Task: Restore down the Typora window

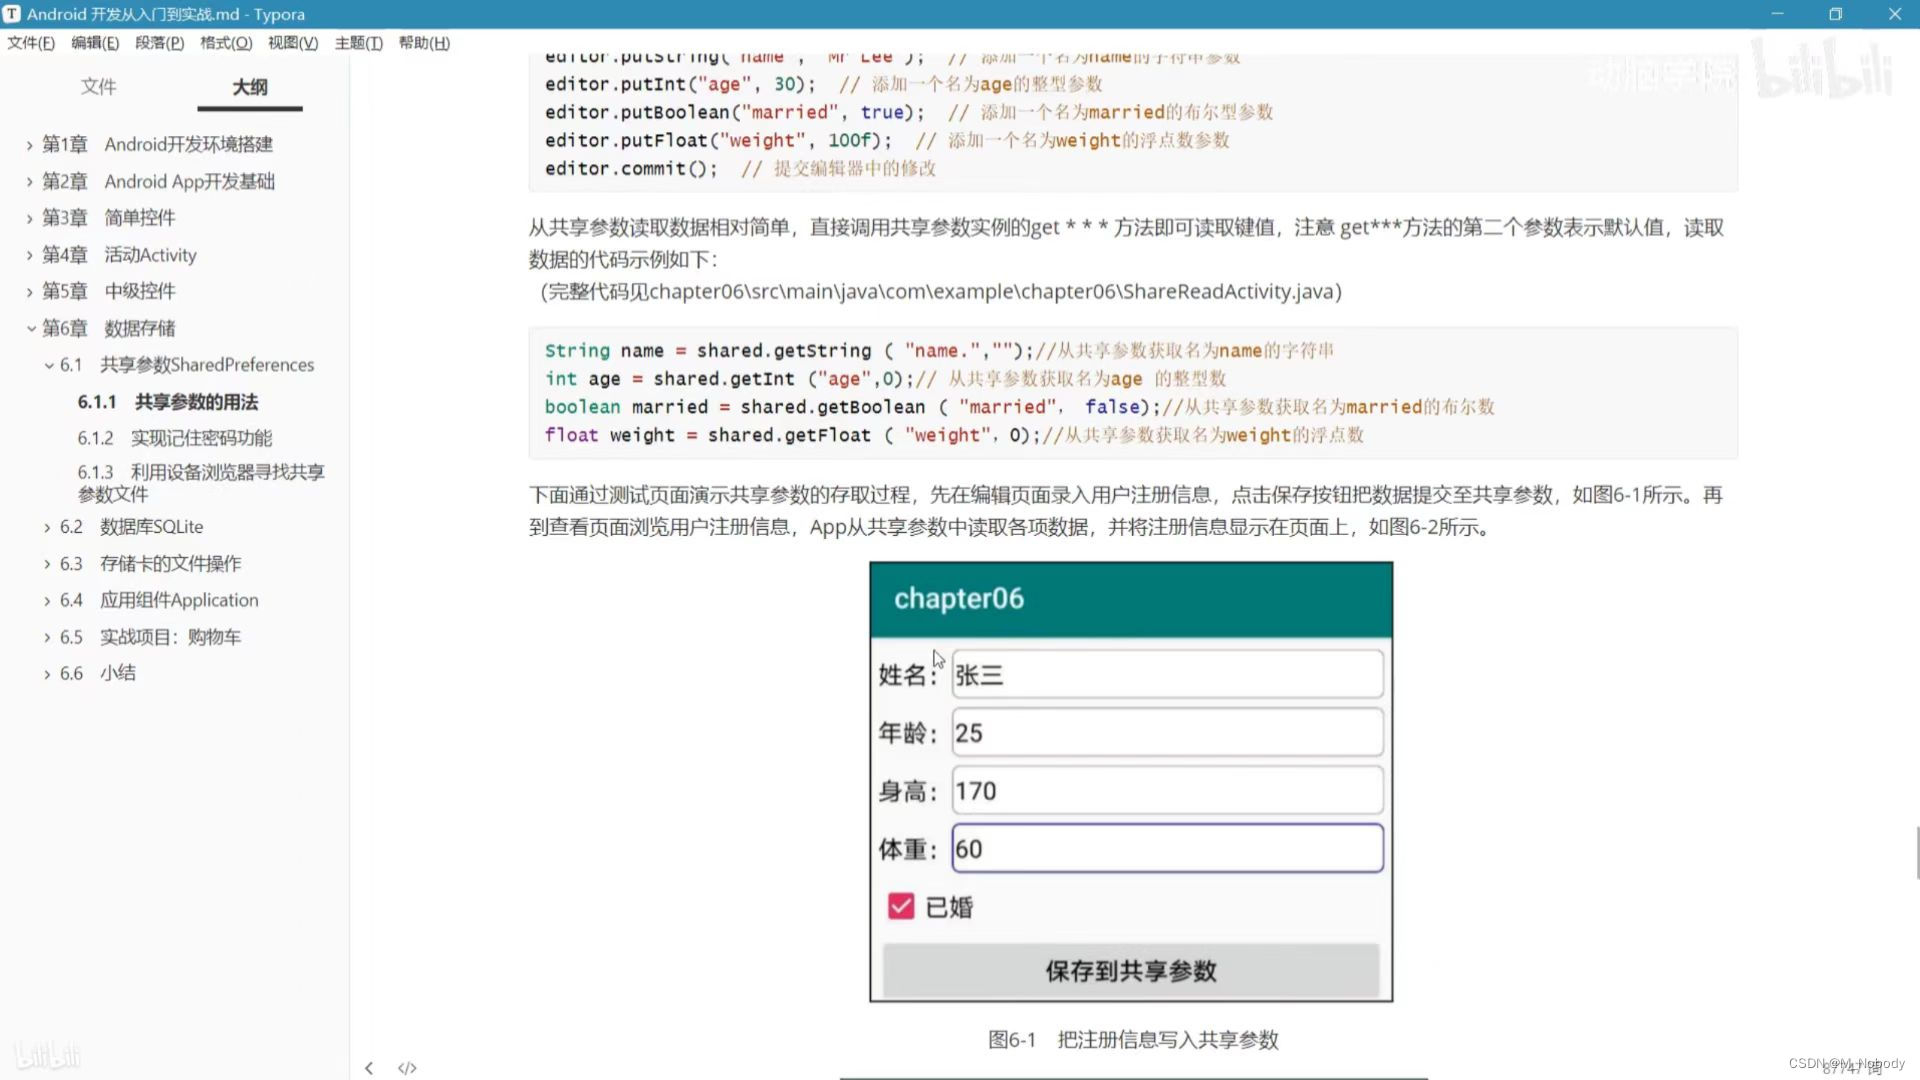Action: [x=1835, y=14]
